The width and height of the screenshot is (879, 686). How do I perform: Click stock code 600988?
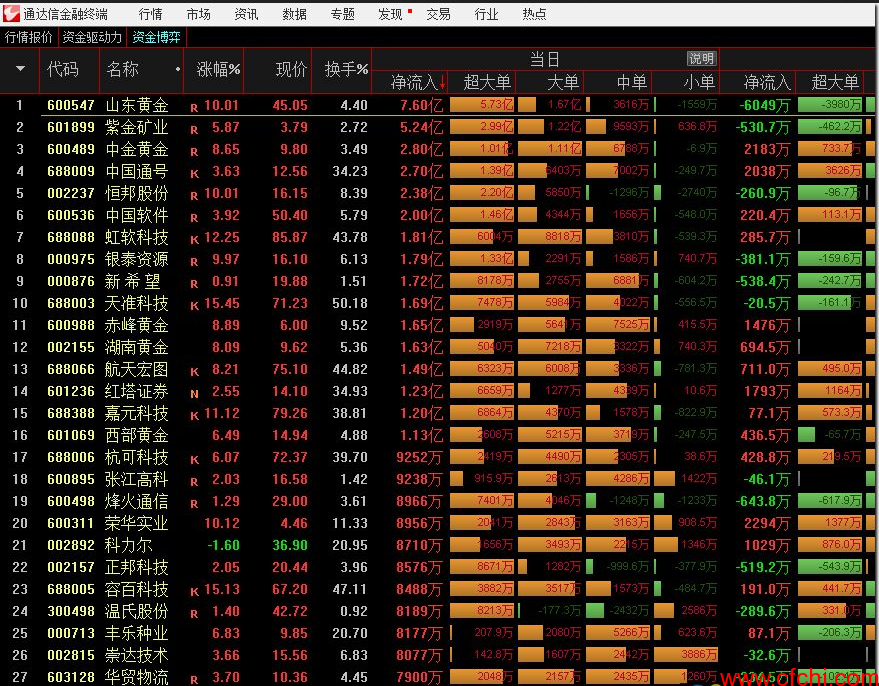(x=71, y=325)
